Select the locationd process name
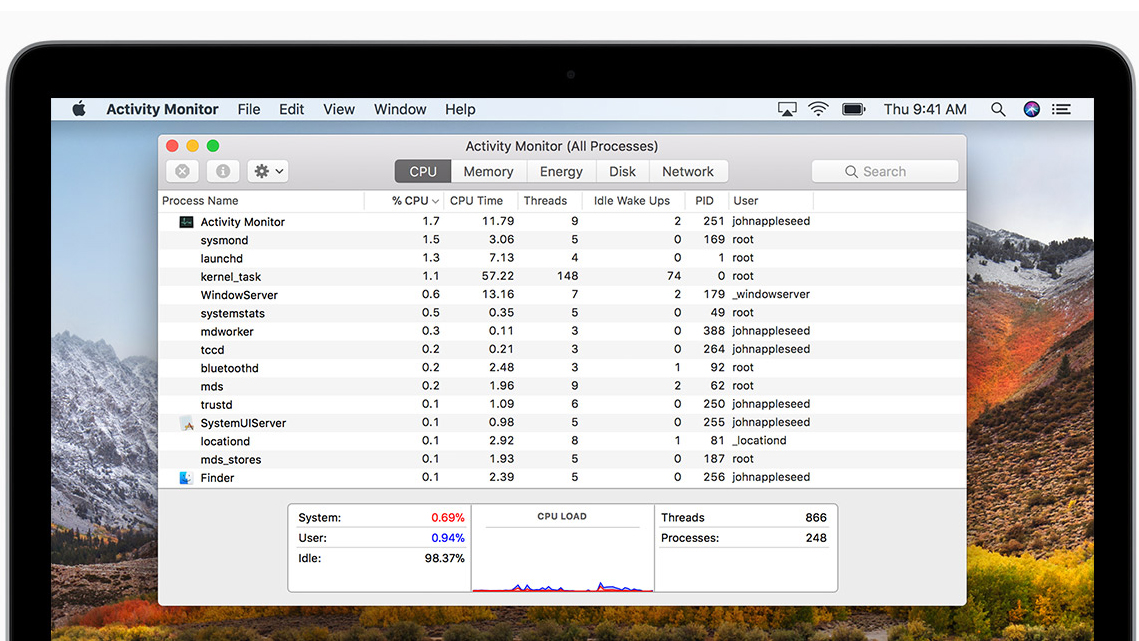 point(225,441)
